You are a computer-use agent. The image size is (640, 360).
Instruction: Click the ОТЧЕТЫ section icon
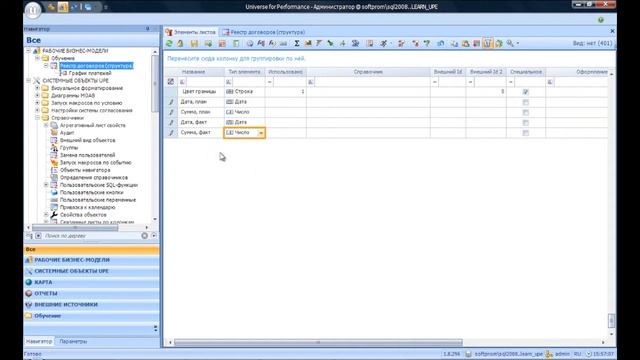point(29,293)
